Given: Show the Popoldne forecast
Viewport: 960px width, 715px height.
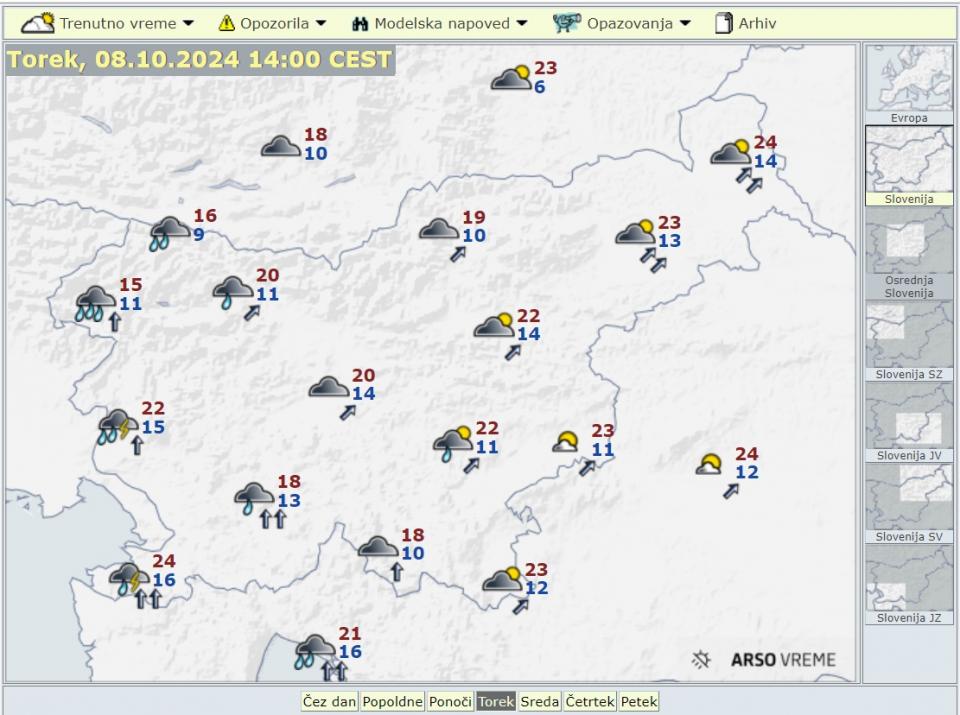Looking at the screenshot, I should [x=392, y=702].
